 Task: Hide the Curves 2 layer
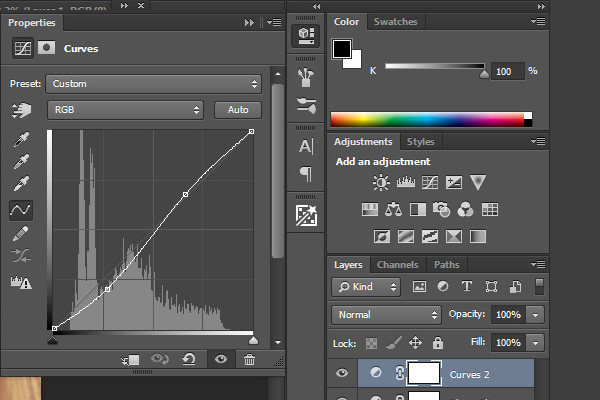click(x=342, y=373)
